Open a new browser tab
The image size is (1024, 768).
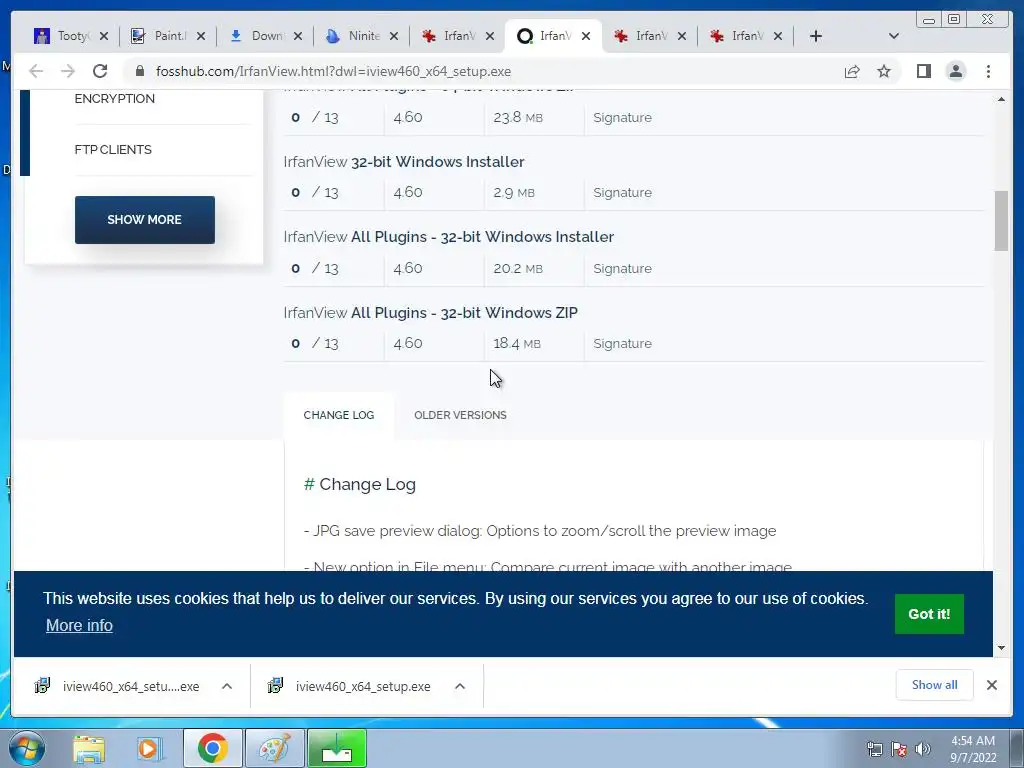(816, 36)
